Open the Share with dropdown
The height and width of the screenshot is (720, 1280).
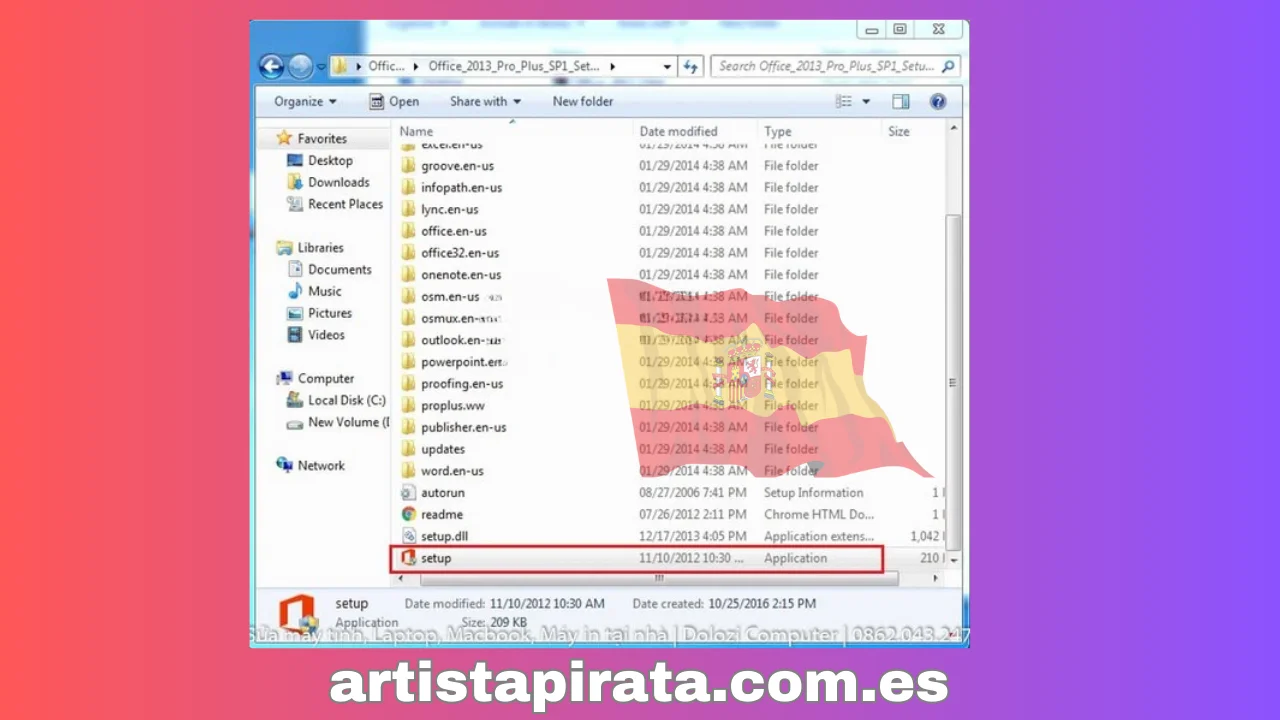point(485,101)
